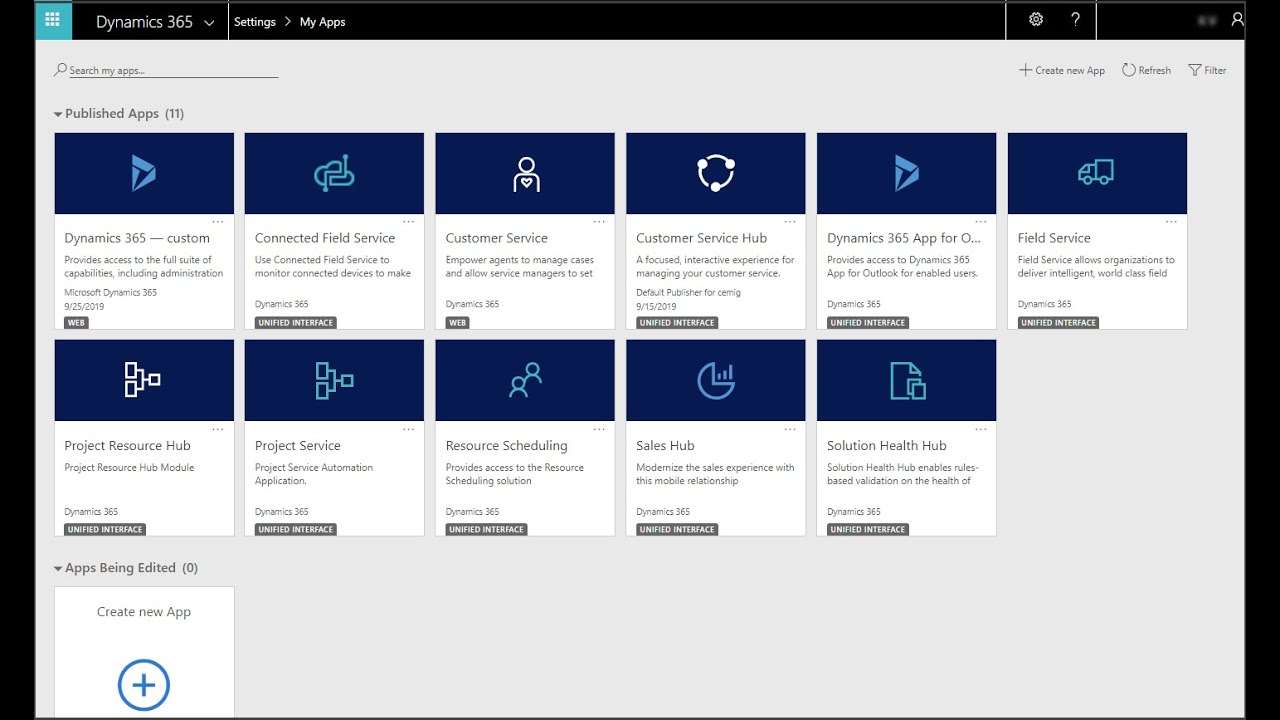
Task: Open more options for Project Resource Hub
Action: (218, 429)
